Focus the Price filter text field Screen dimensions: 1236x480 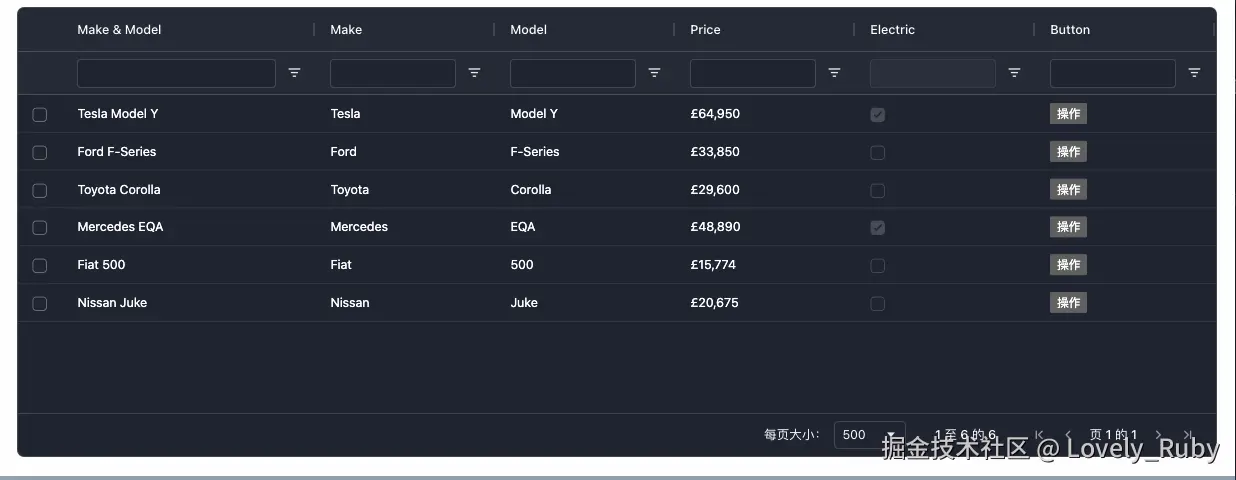pos(752,73)
